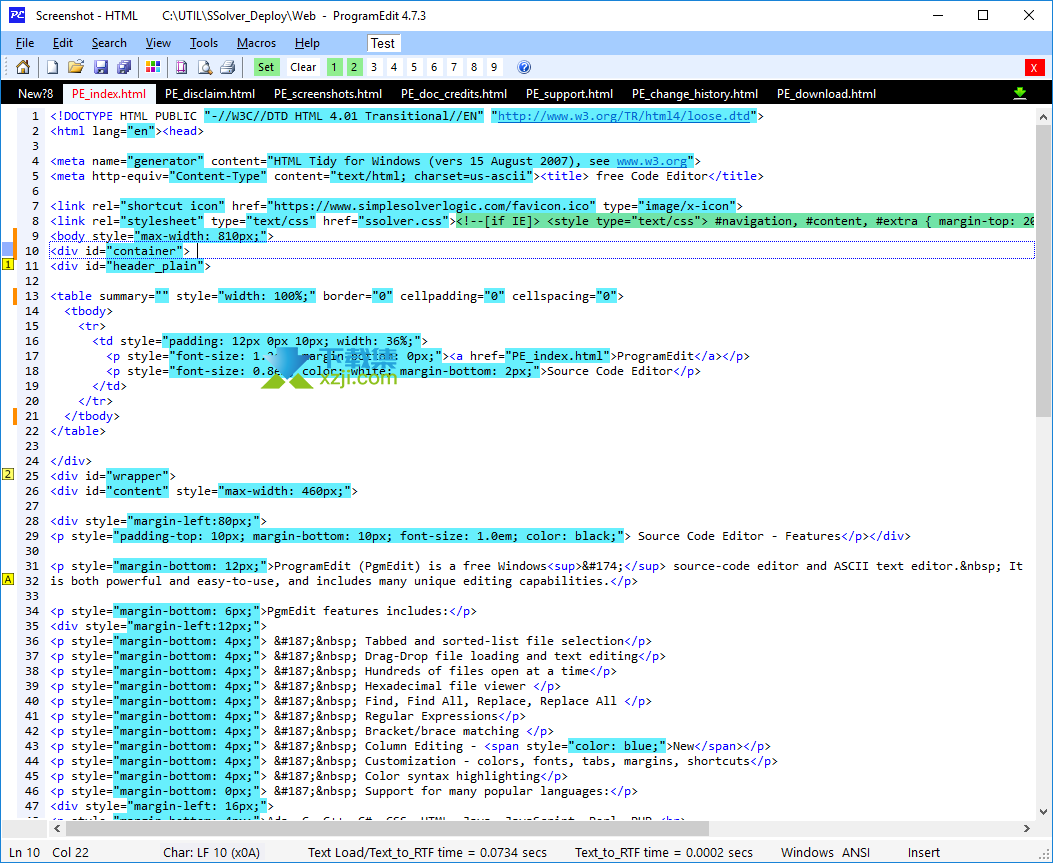Click the text 'Regular Expressions' on line 41
The width and height of the screenshot is (1053, 863).
(432, 716)
